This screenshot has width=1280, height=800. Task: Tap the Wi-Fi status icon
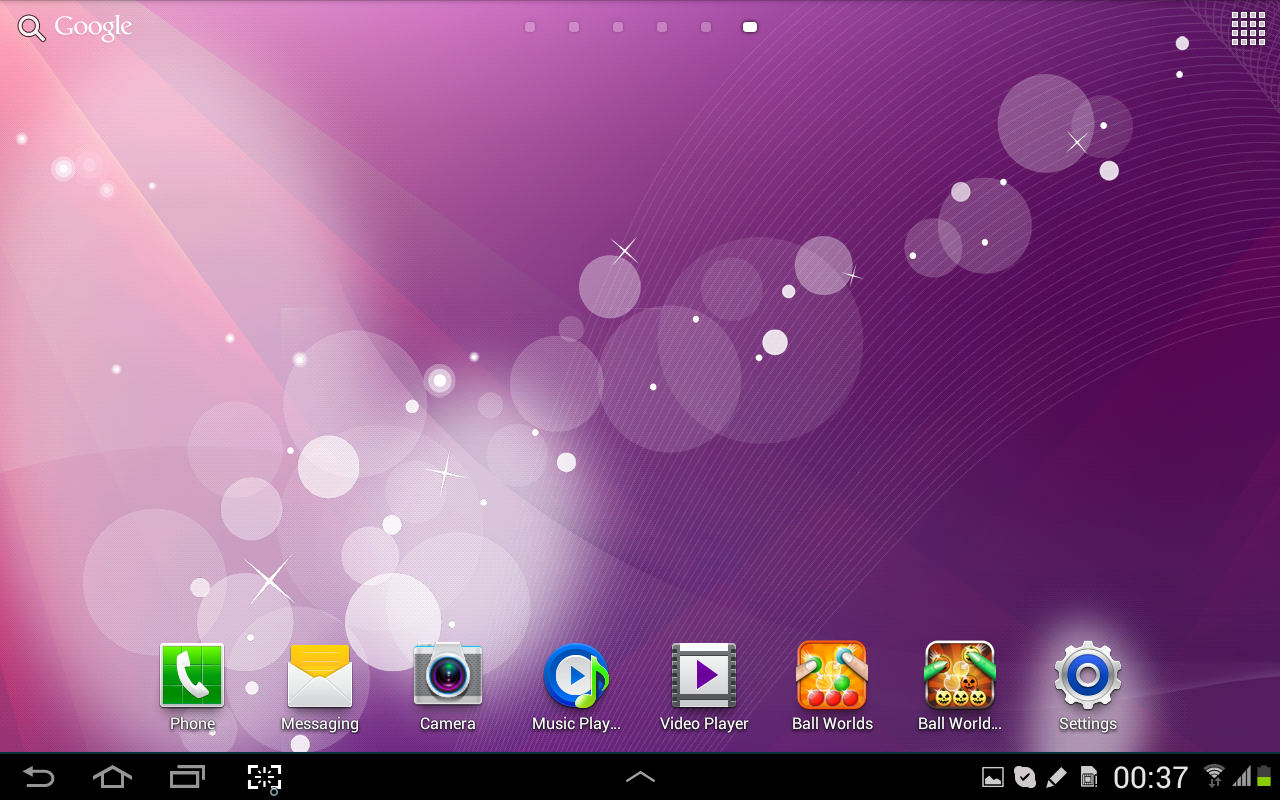click(x=1213, y=776)
